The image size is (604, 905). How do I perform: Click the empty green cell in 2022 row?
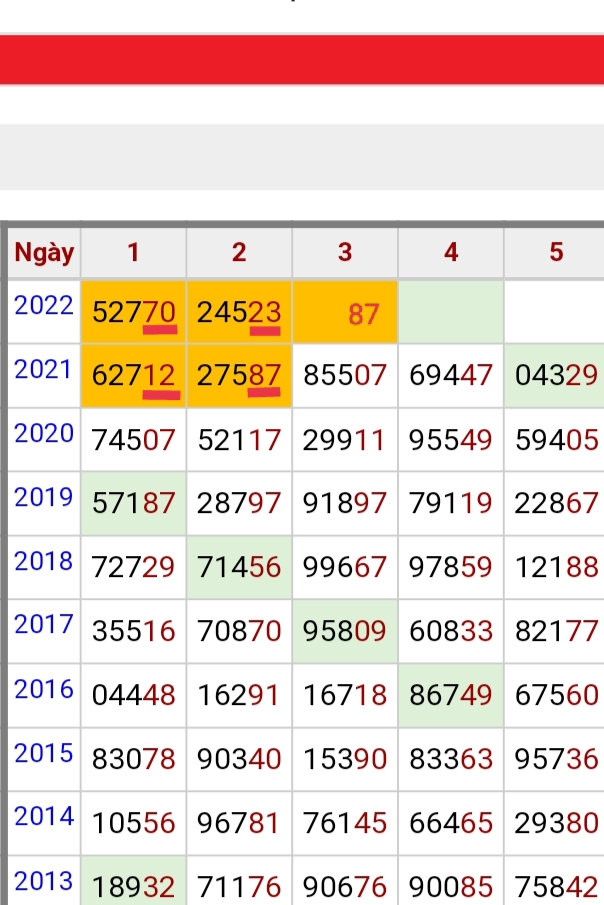451,312
